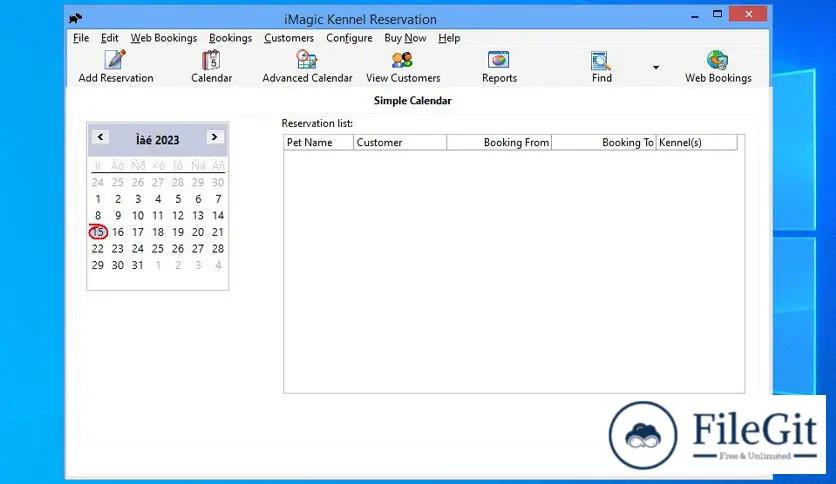Select date 14 in calendar
The width and height of the screenshot is (836, 484).
(218, 215)
